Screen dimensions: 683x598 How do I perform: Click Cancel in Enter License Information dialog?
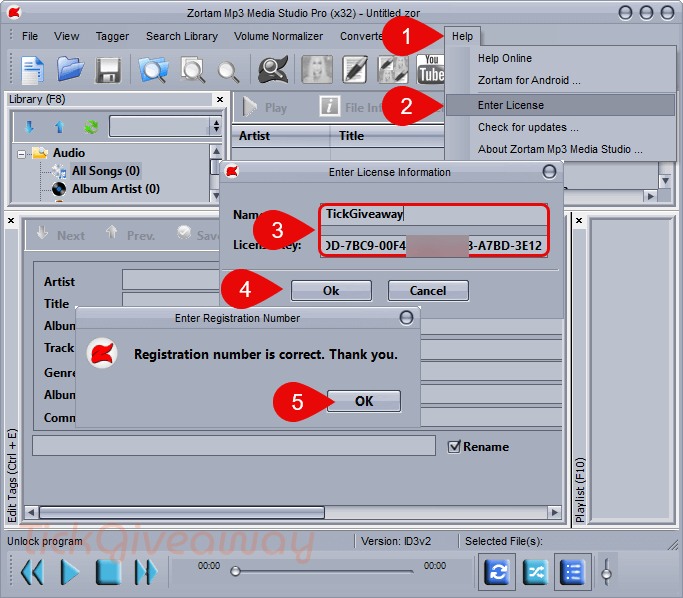pyautogui.click(x=428, y=291)
